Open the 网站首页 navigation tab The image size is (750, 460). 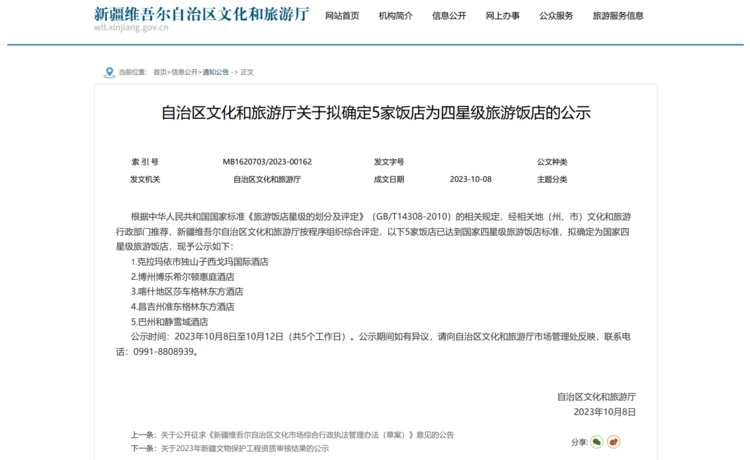342,16
